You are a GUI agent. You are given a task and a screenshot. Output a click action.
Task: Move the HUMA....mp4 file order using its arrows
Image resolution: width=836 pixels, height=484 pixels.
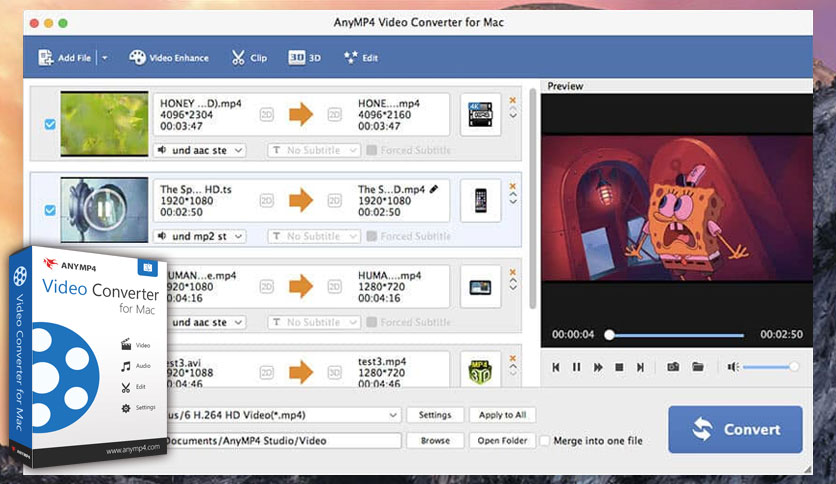pyautogui.click(x=513, y=284)
